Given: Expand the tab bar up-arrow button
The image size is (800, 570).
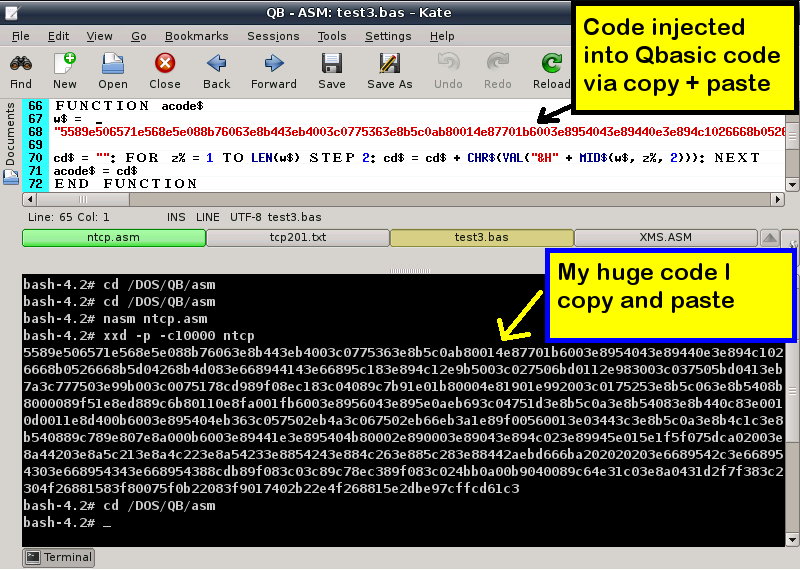Looking at the screenshot, I should coord(770,238).
